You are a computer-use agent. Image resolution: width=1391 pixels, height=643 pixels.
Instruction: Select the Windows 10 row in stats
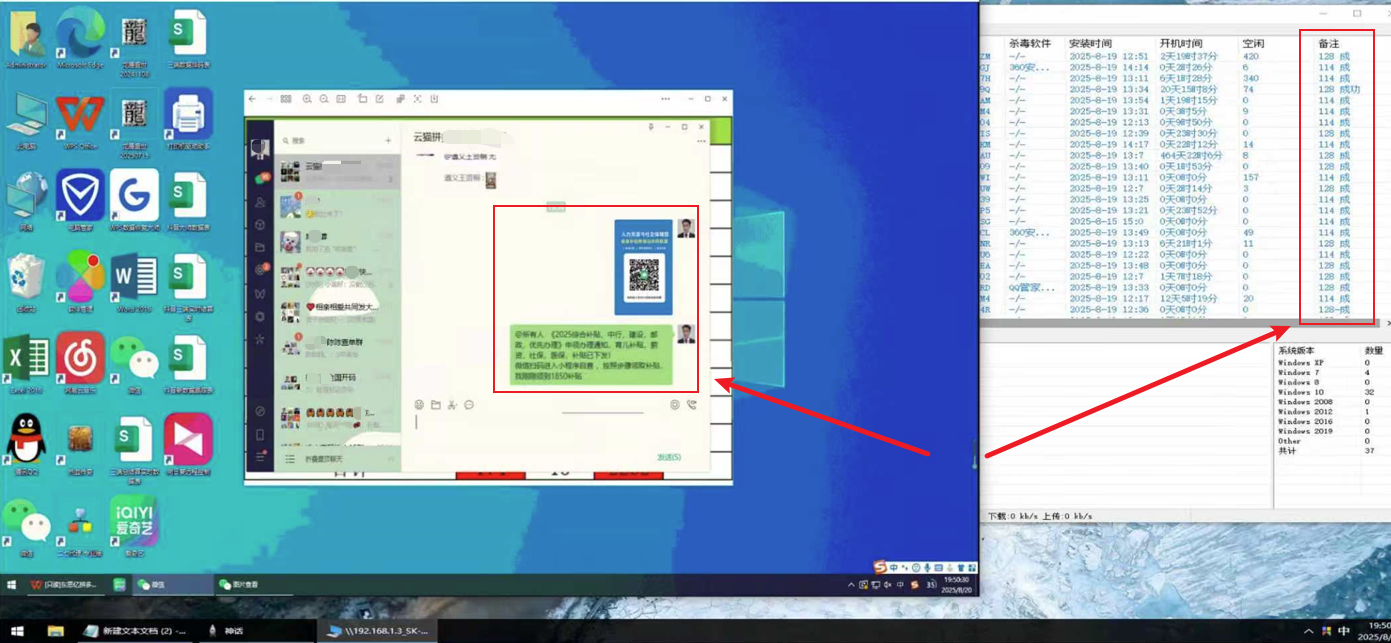click(x=1330, y=392)
